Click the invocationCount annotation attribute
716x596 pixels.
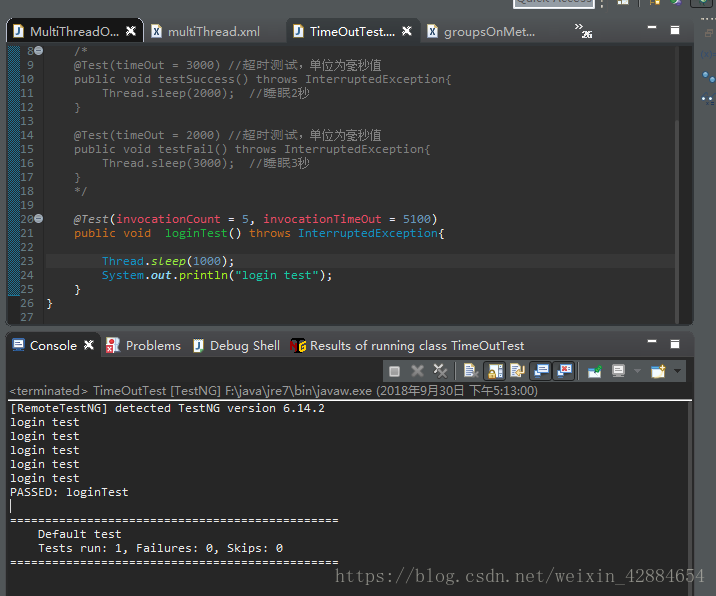168,219
